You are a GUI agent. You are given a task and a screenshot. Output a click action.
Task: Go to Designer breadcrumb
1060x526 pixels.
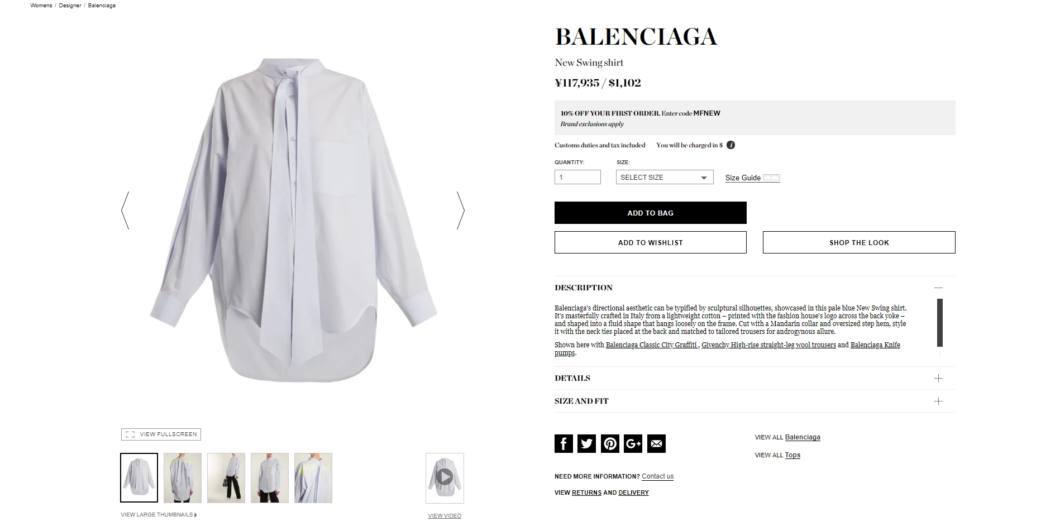pyautogui.click(x=70, y=5)
